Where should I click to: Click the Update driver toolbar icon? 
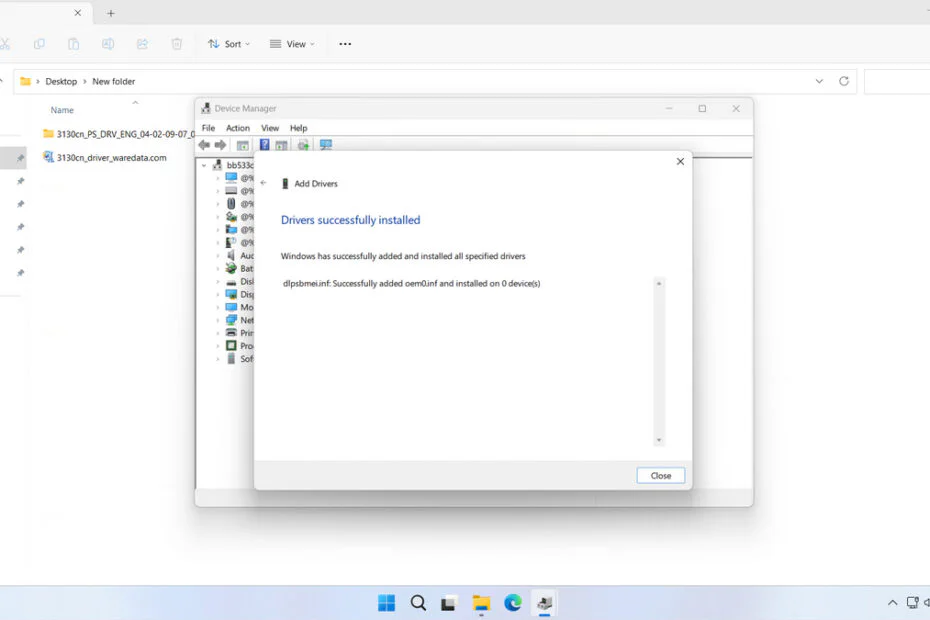click(303, 145)
